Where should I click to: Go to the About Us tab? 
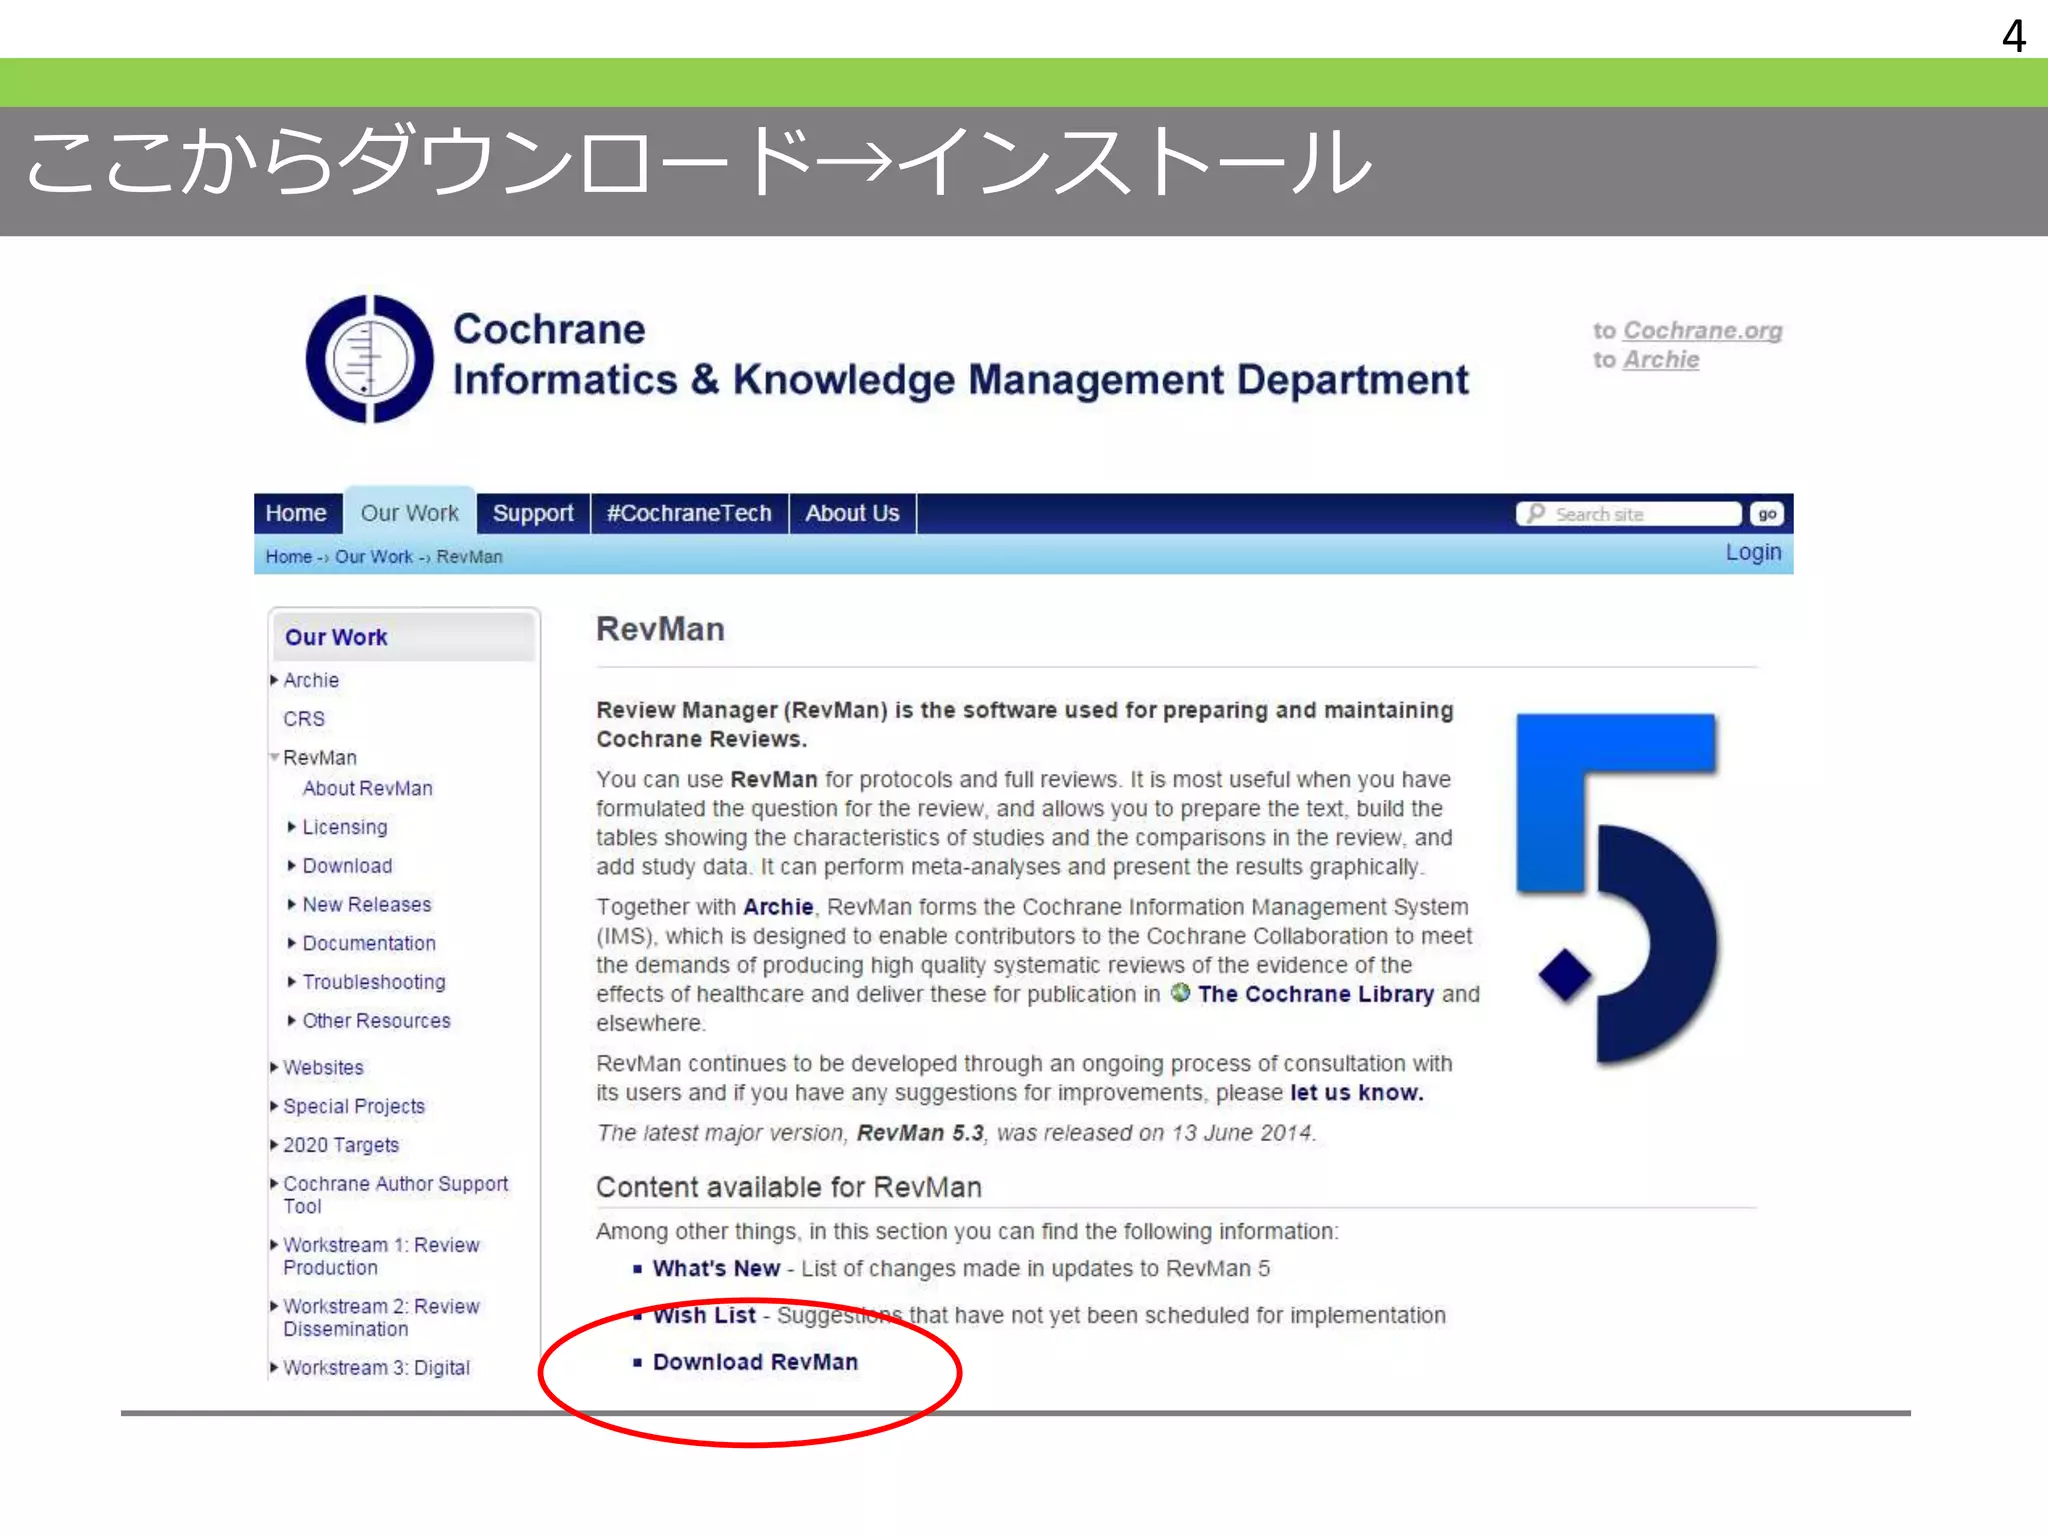852,513
